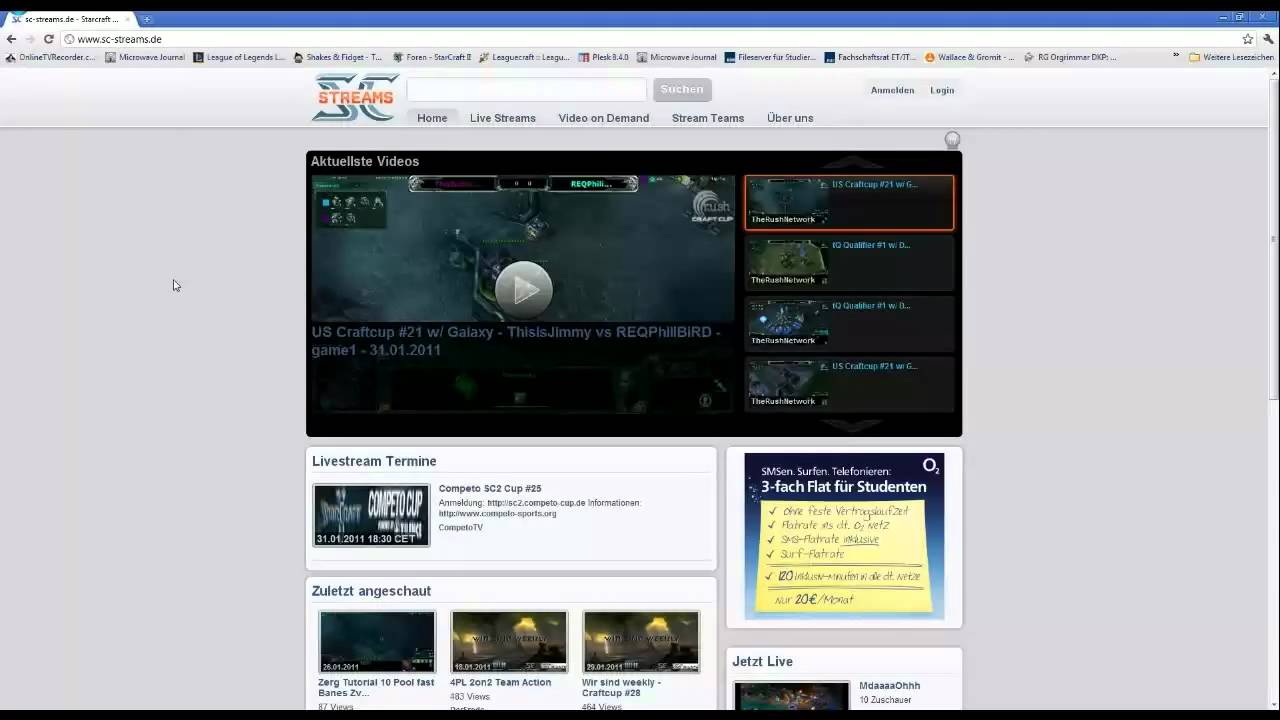Open the OnlineTVRecorder bookmark
1280x720 pixels.
(51, 57)
